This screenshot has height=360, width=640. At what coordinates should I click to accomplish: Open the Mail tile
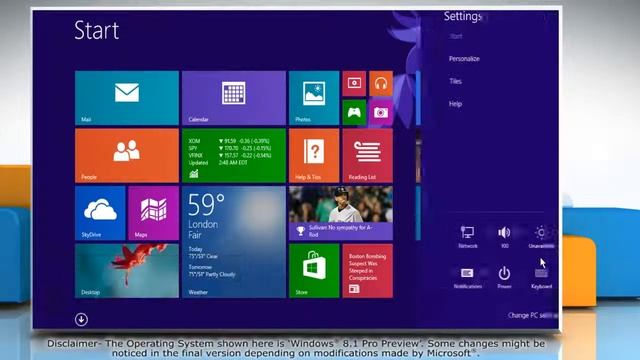127,98
